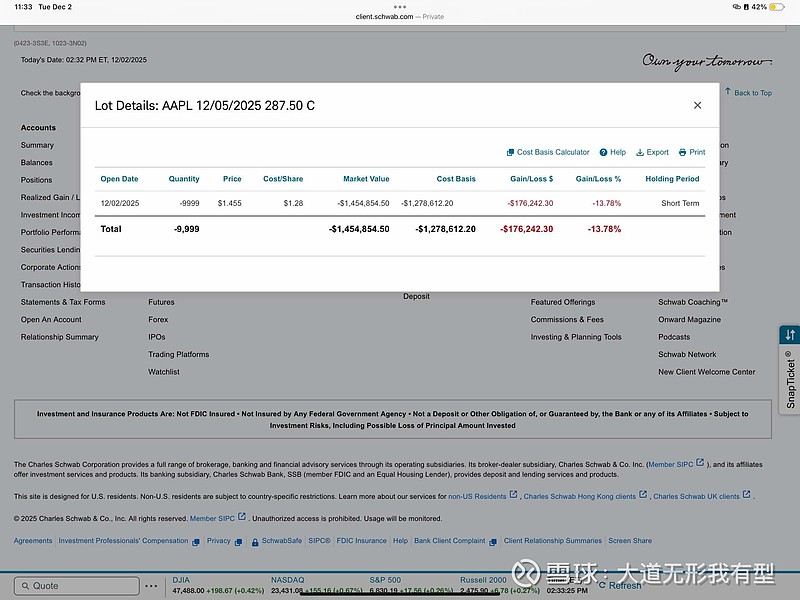This screenshot has height=600, width=800.
Task: Close the Lot Details dialog
Action: pos(697,105)
